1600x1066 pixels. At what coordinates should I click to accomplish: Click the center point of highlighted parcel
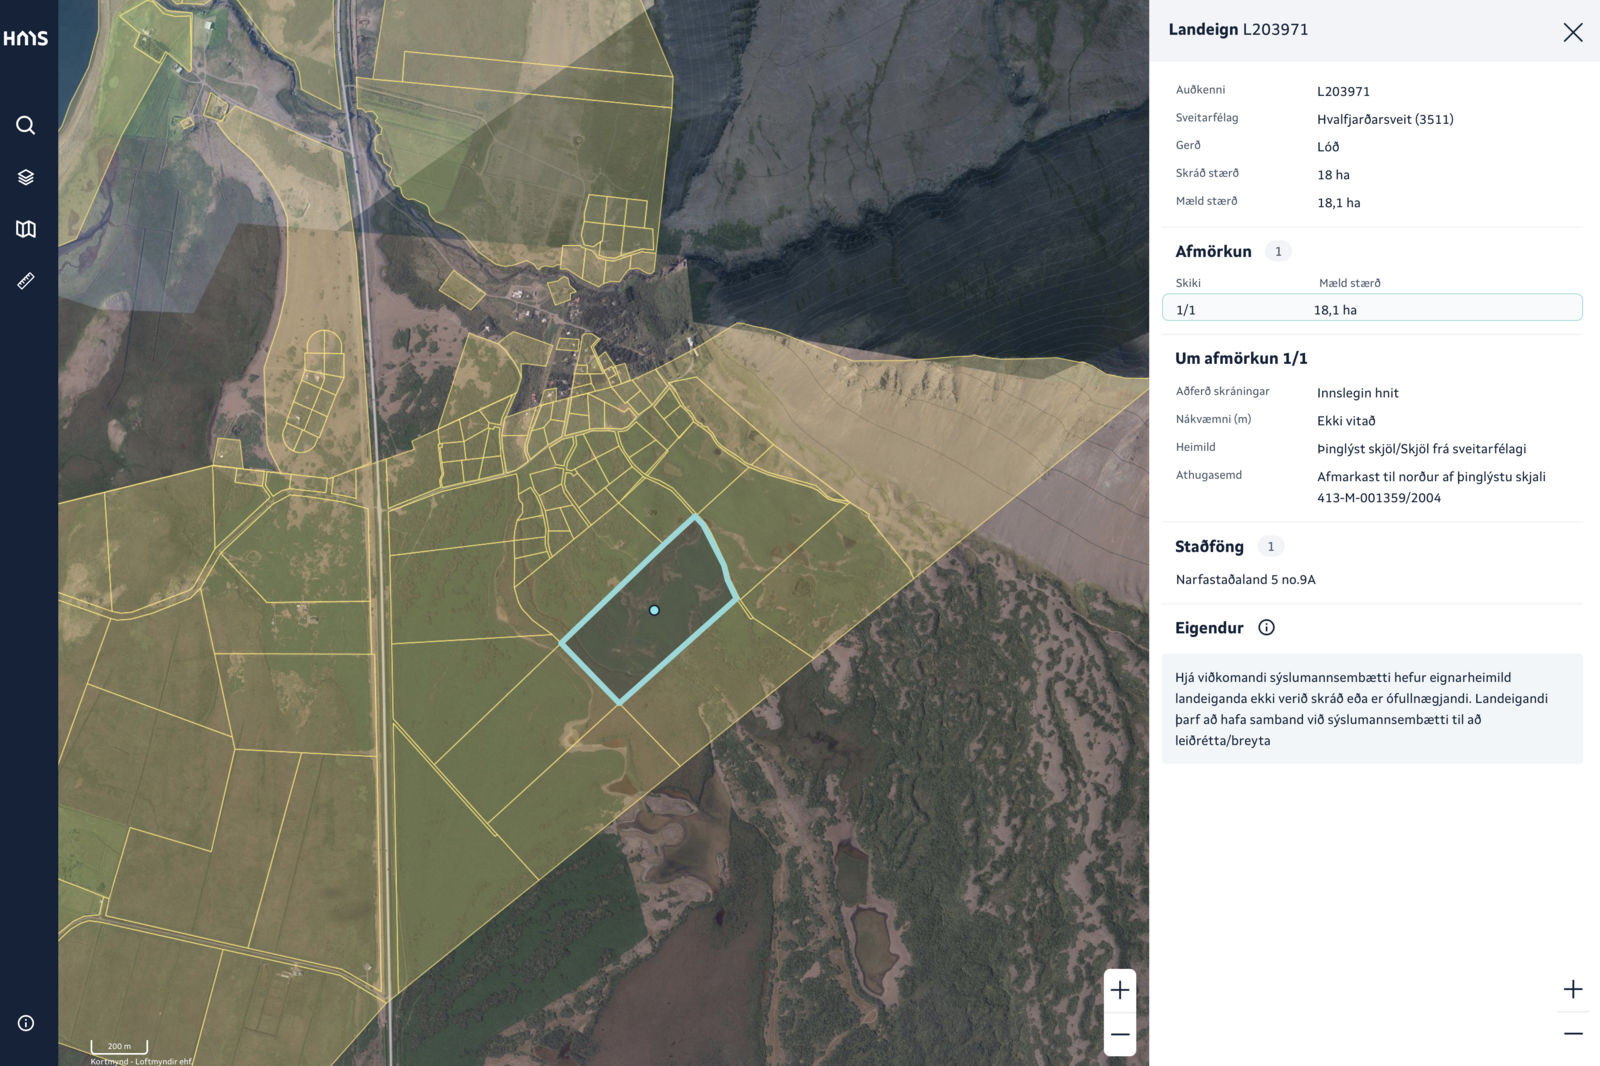coord(654,610)
